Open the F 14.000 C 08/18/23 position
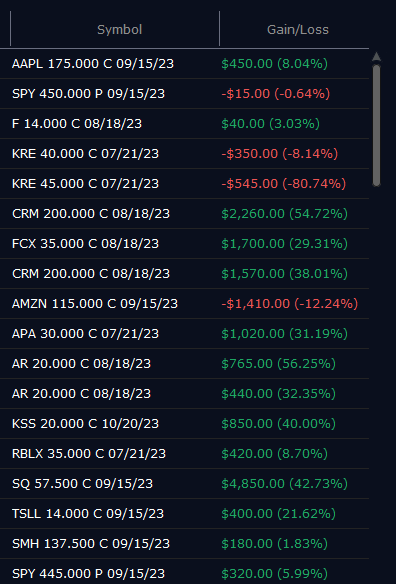Screen dimensions: 396x584 (x=184, y=124)
